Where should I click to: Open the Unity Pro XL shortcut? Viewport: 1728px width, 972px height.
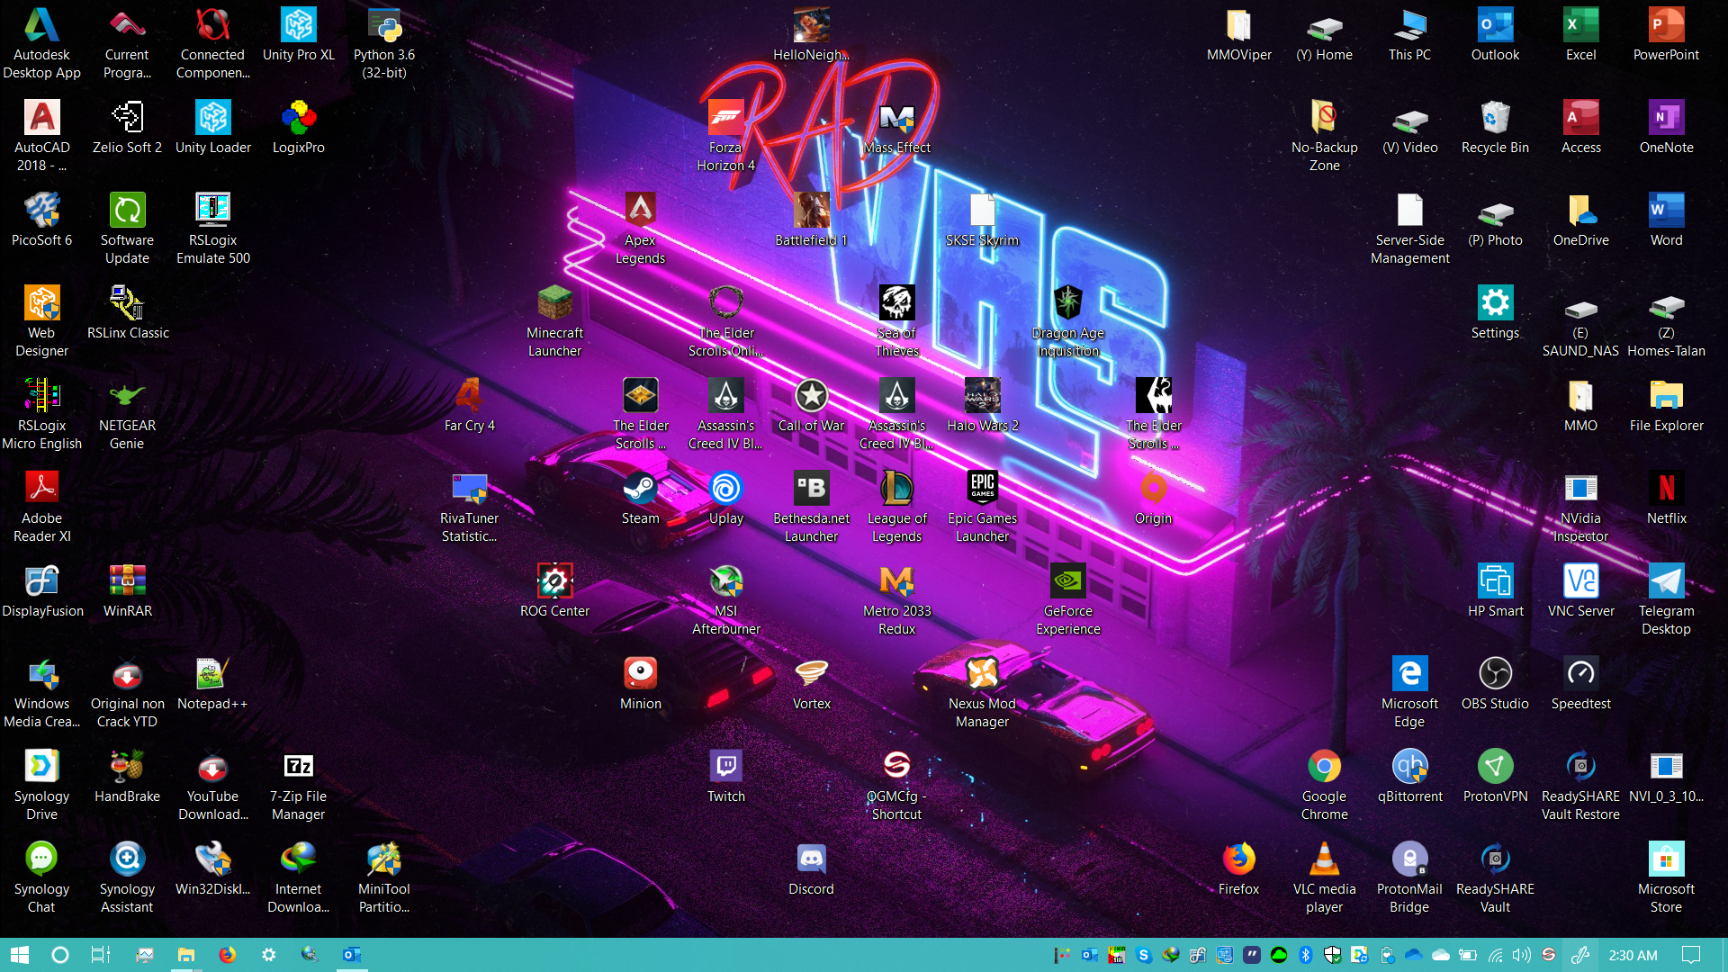point(298,34)
